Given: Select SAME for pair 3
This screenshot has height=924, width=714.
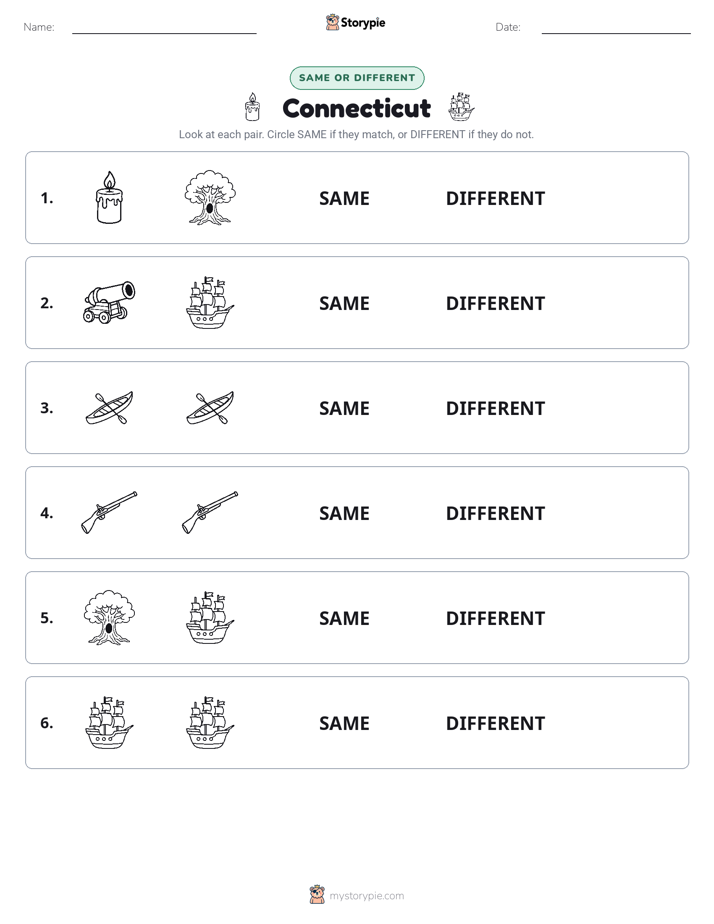Looking at the screenshot, I should (344, 408).
